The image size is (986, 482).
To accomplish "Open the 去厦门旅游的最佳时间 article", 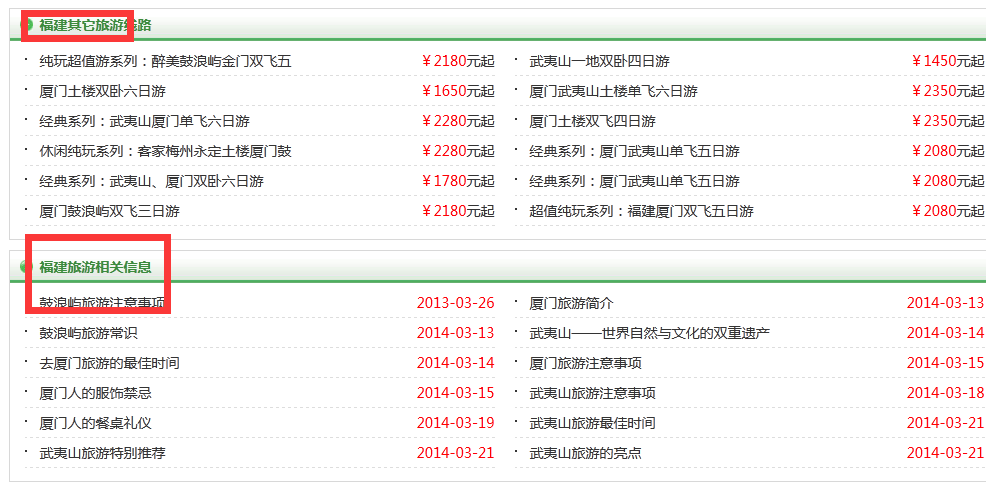I will point(109,363).
